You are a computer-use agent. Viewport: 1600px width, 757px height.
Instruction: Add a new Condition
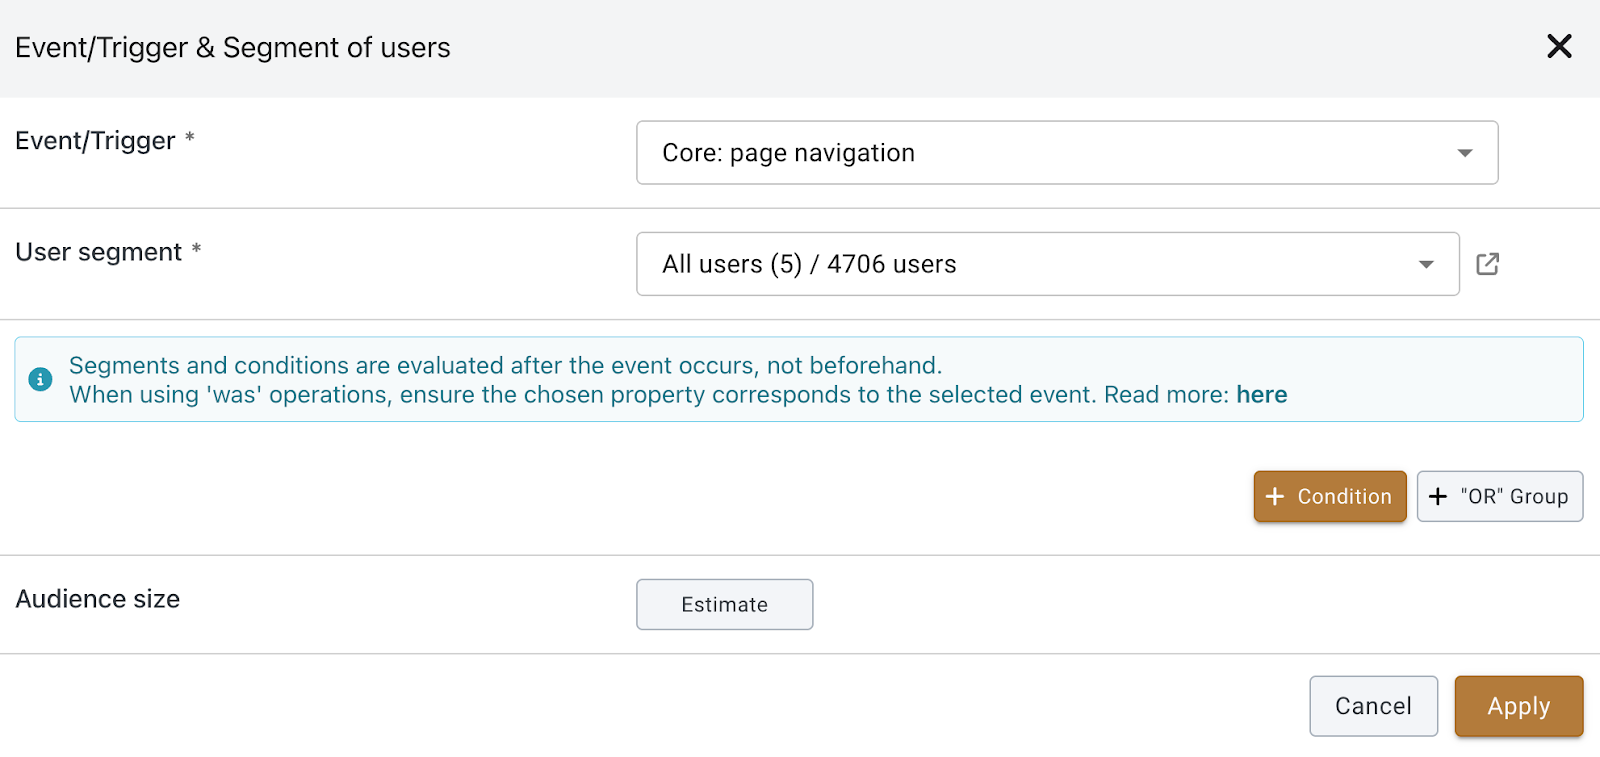[1330, 496]
